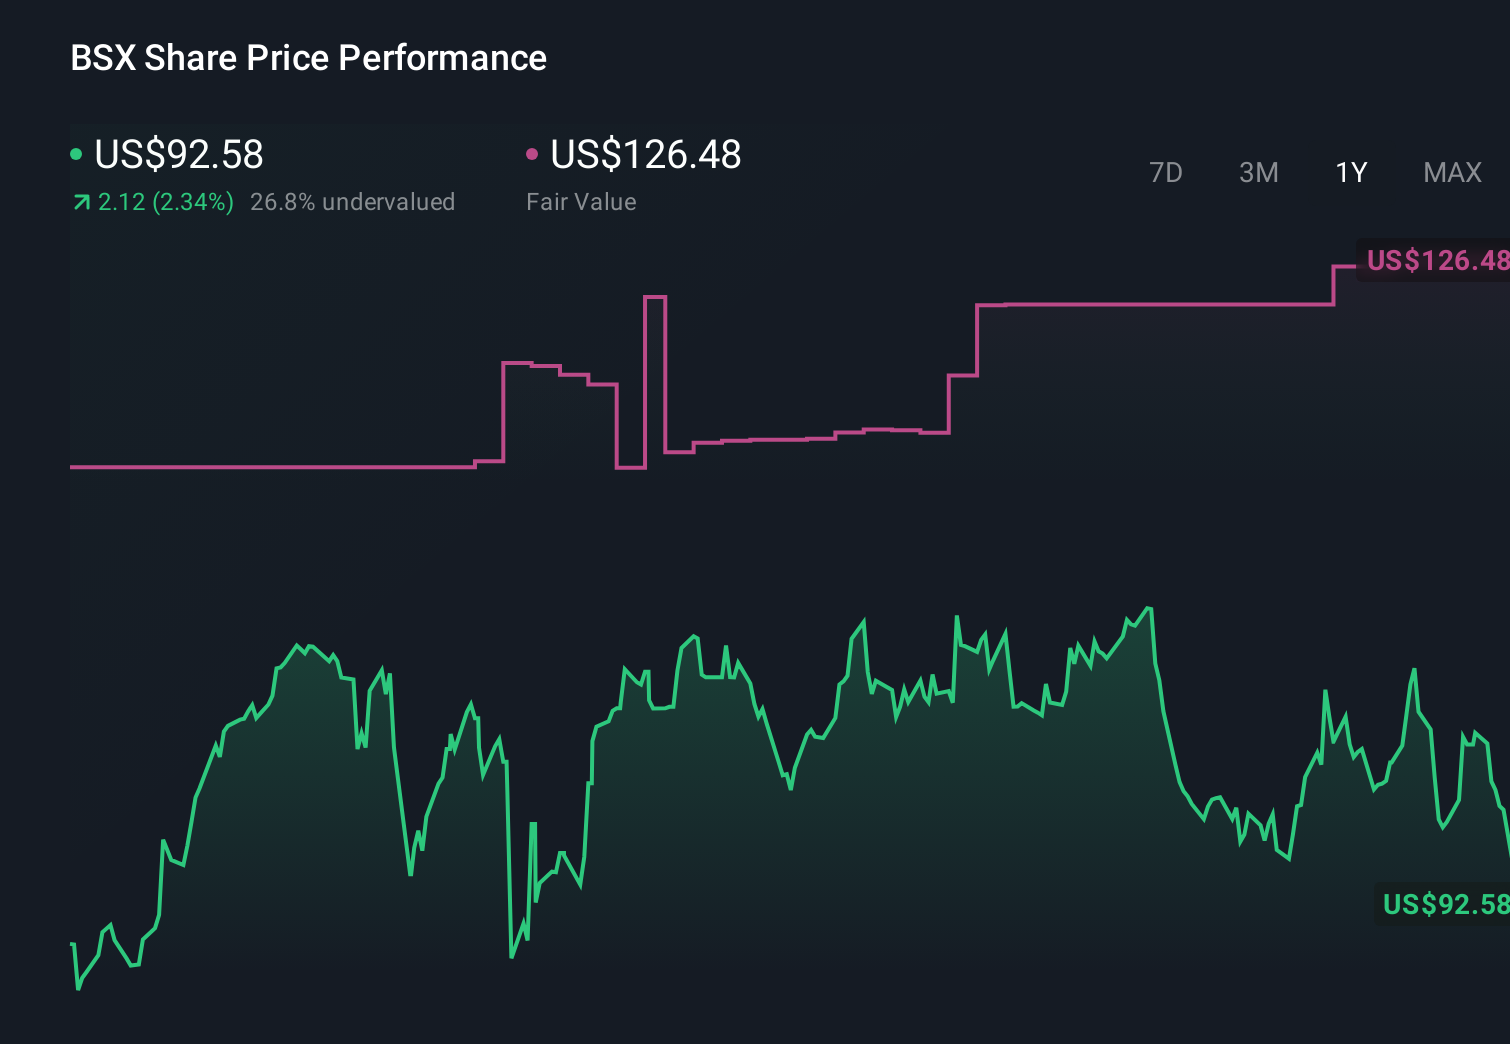Toggle the share price series visibility
Image resolution: width=1510 pixels, height=1044 pixels.
pos(178,155)
